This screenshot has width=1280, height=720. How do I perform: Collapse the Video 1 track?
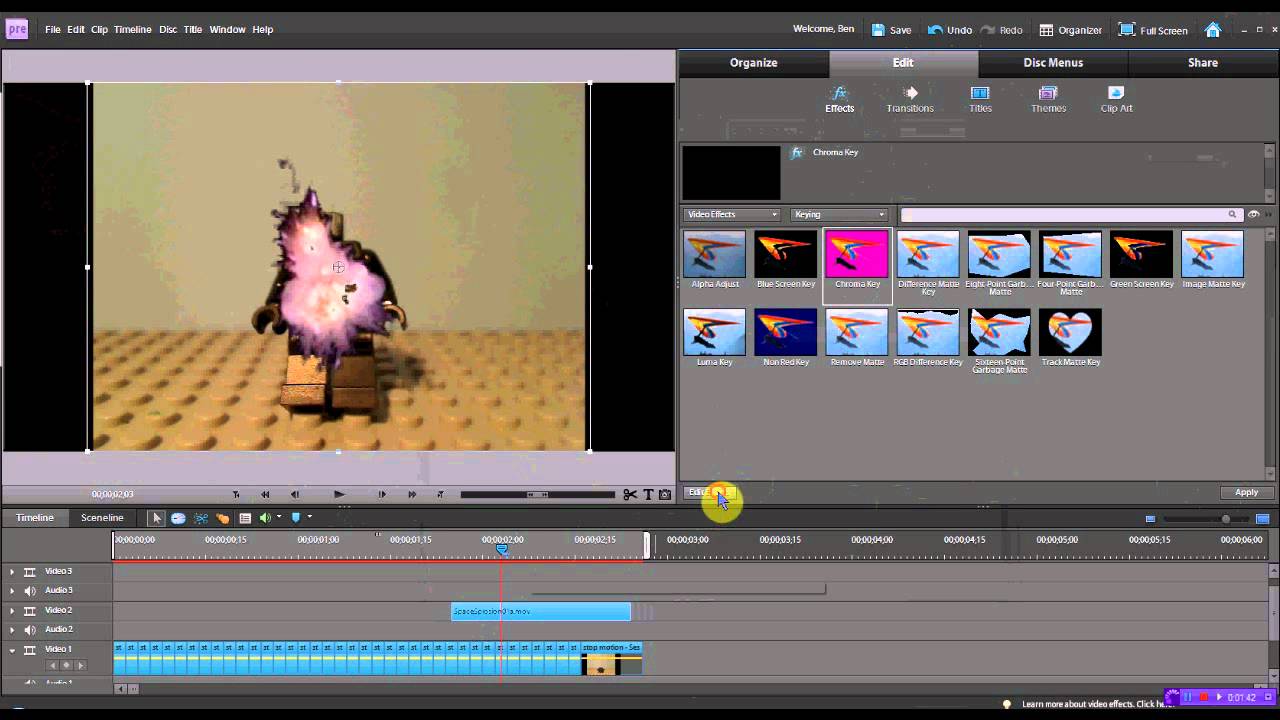coord(12,649)
